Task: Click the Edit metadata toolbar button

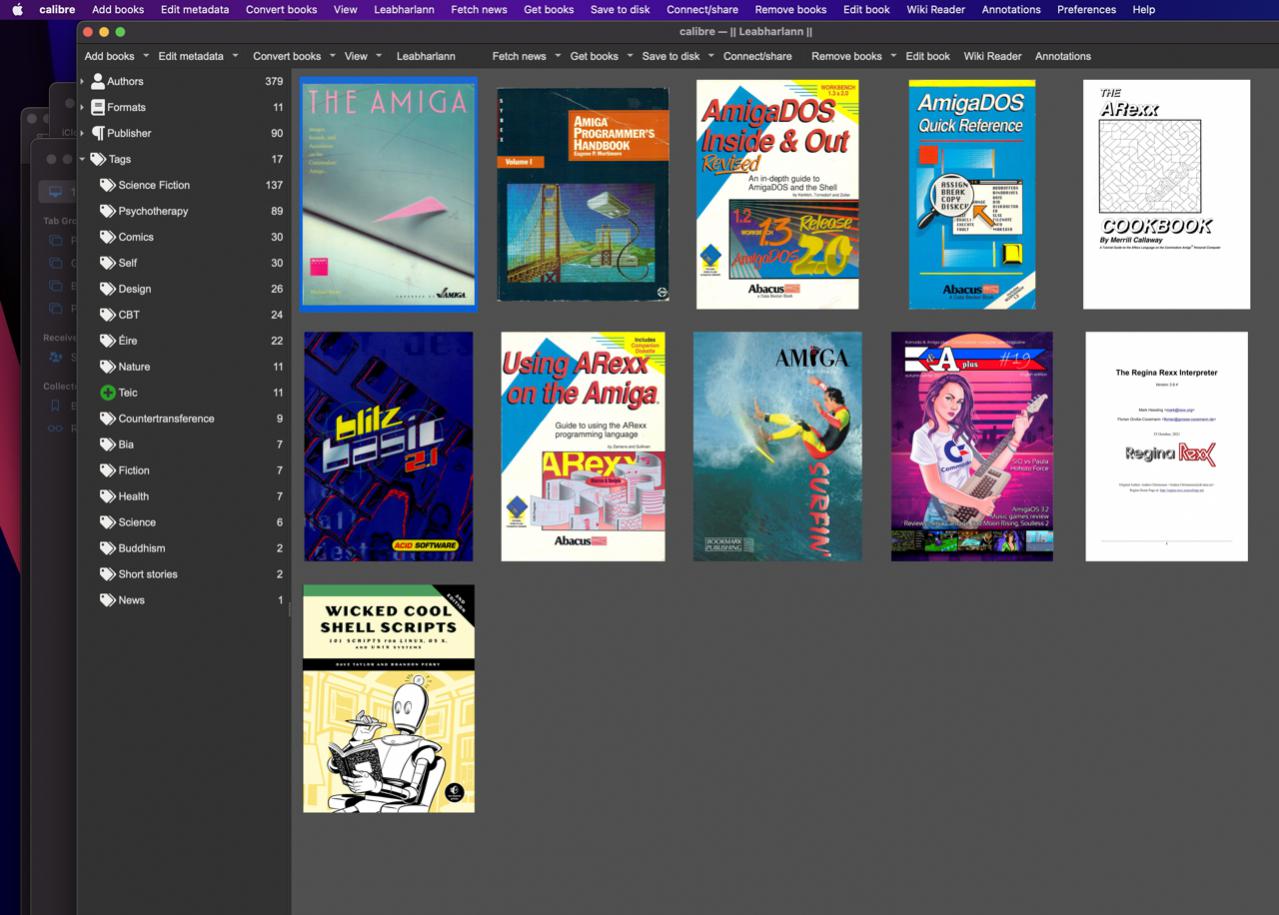Action: 191,56
